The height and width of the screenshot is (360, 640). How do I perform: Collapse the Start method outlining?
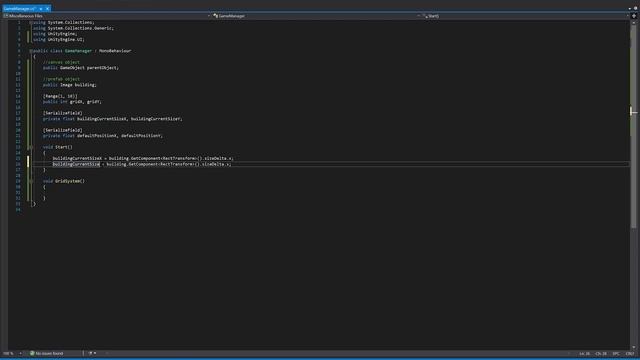point(31,147)
